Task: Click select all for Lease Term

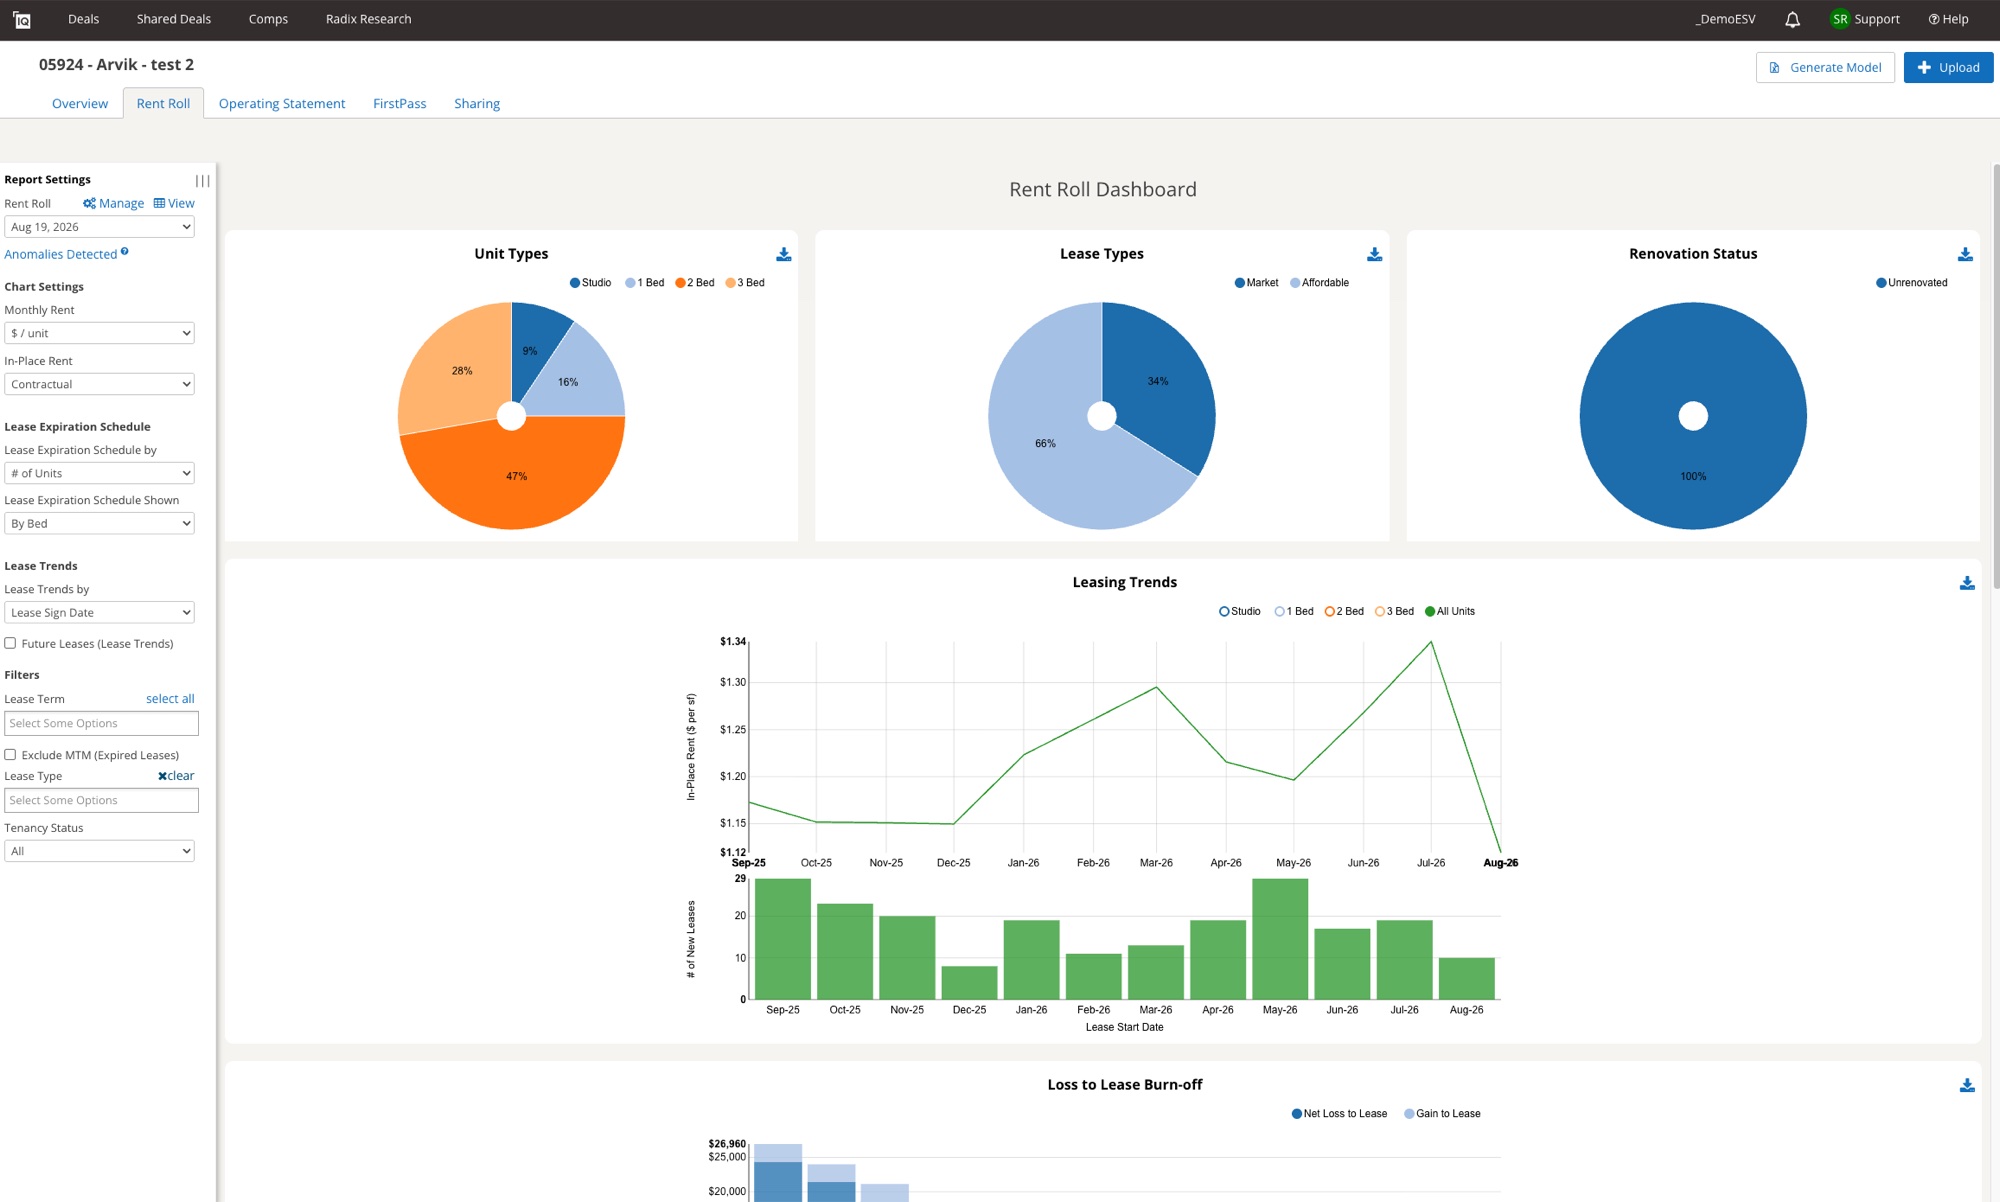Action: point(170,699)
